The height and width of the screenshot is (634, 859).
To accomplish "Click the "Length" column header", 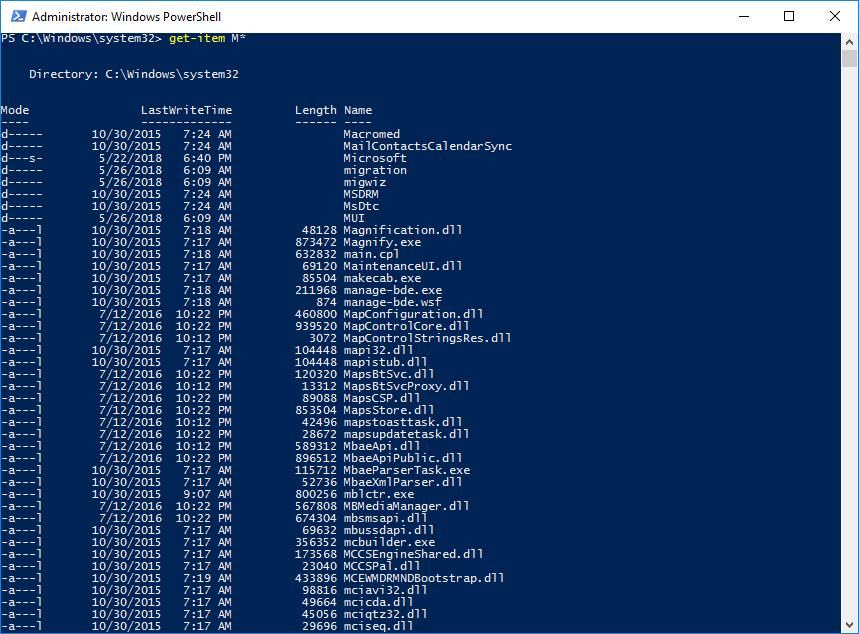I will (315, 110).
